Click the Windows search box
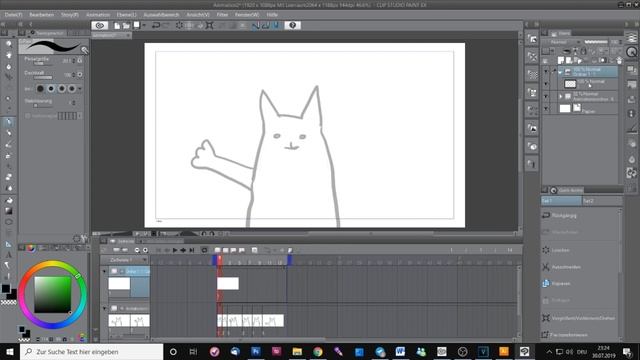Screen dimensions: 640x360 pyautogui.click(x=91, y=351)
